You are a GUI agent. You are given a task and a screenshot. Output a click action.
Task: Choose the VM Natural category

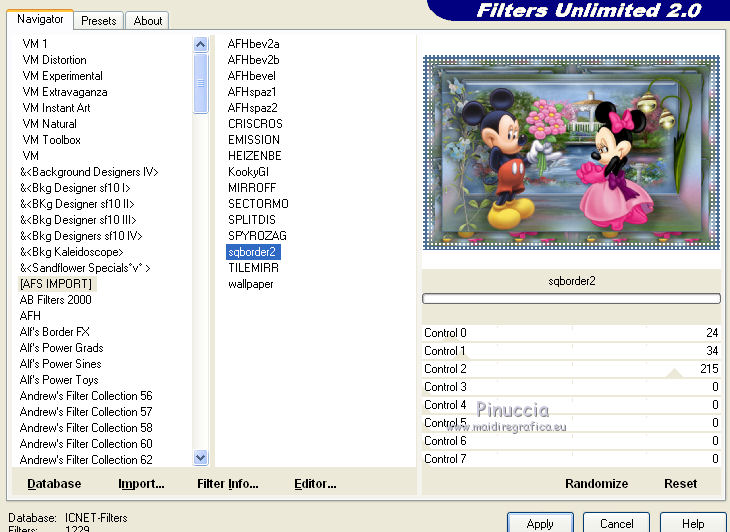coord(49,124)
